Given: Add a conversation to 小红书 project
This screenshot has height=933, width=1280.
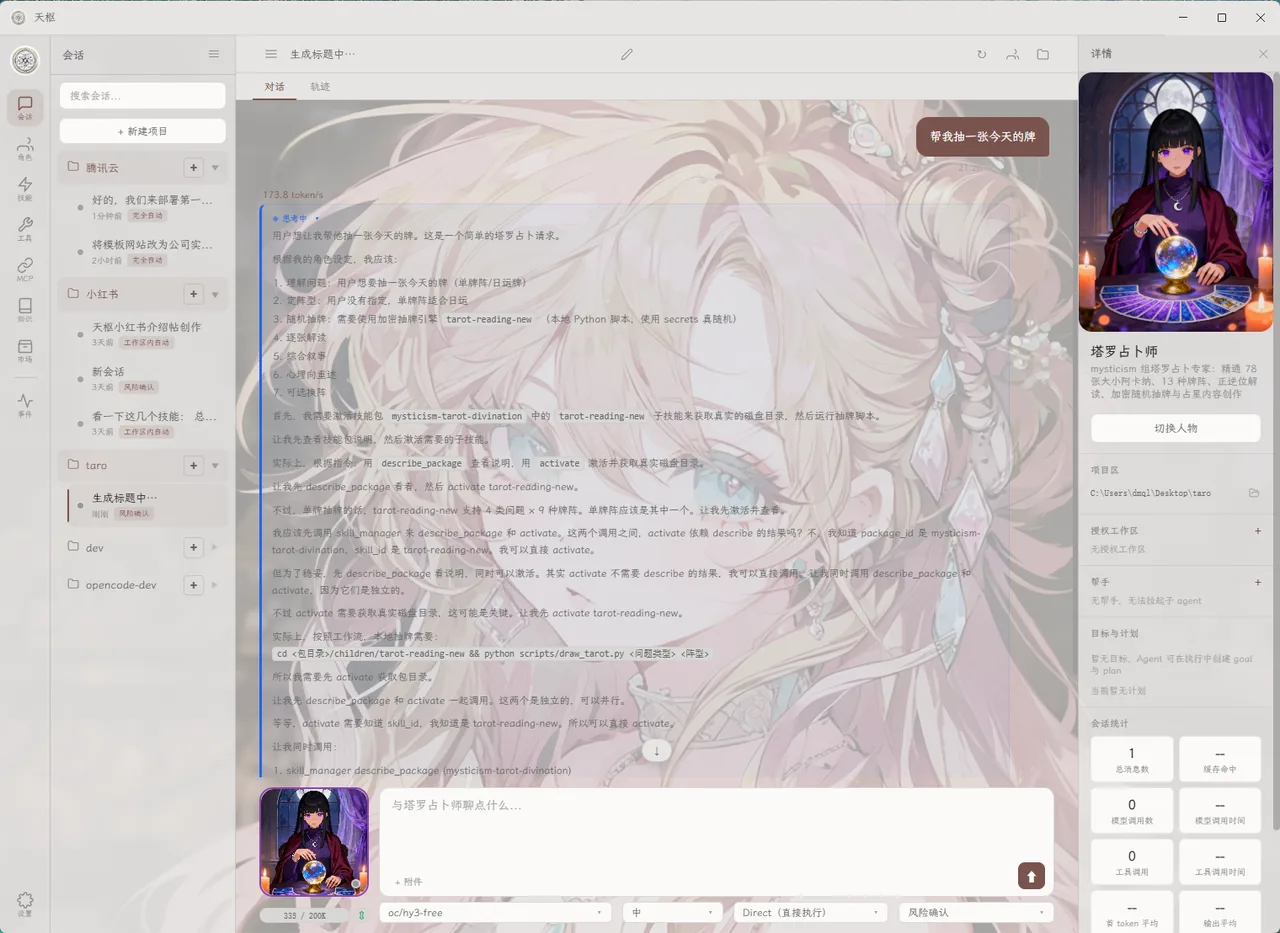Looking at the screenshot, I should click(194, 294).
